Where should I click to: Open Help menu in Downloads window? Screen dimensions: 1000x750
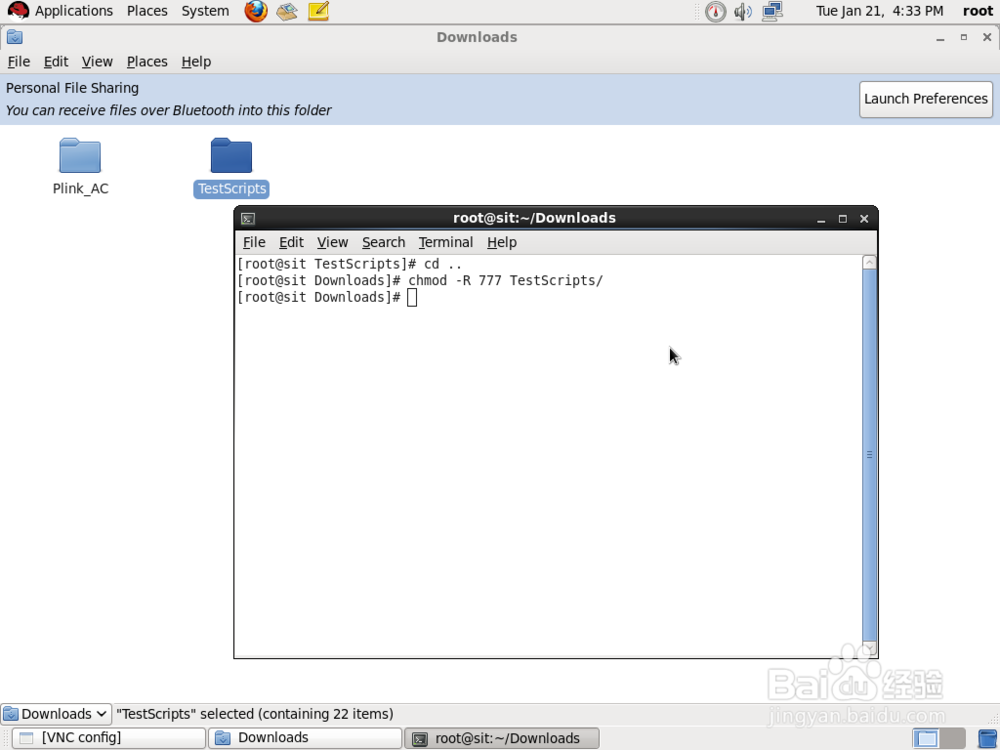point(196,62)
